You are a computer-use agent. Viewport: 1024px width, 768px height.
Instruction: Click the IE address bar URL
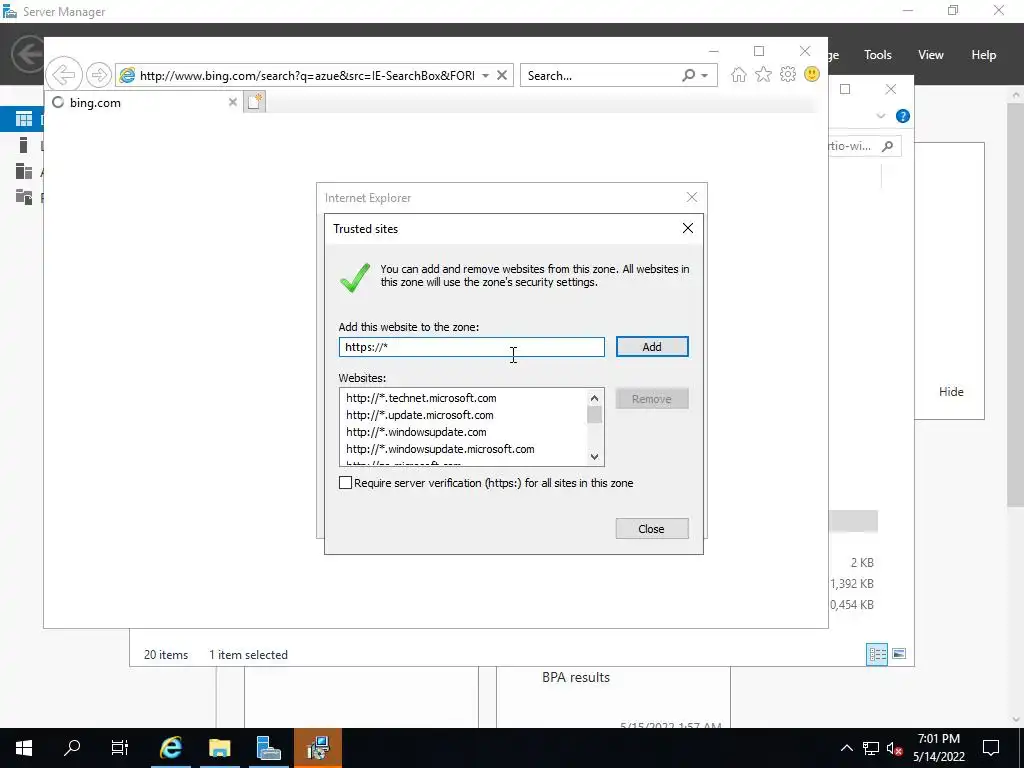(x=307, y=76)
